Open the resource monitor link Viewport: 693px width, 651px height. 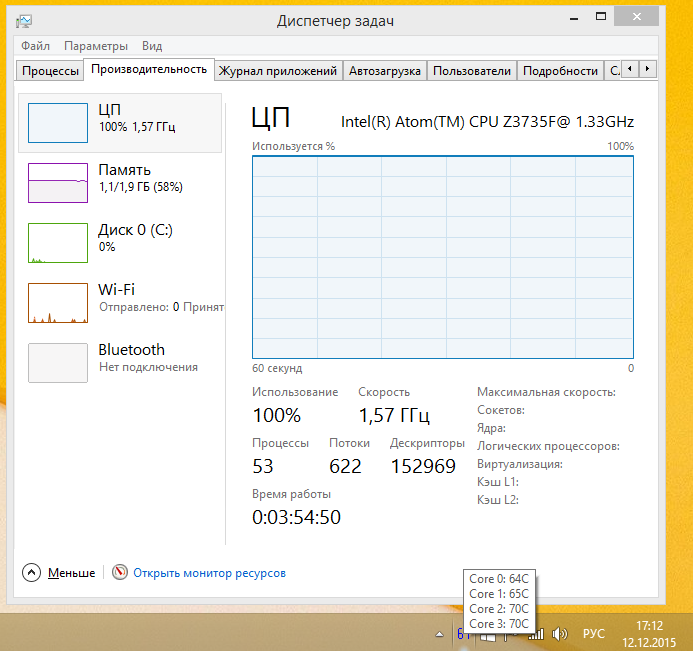(209, 573)
